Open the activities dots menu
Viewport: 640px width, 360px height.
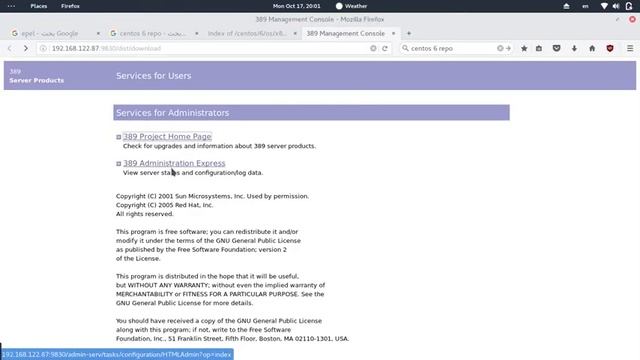point(11,6)
